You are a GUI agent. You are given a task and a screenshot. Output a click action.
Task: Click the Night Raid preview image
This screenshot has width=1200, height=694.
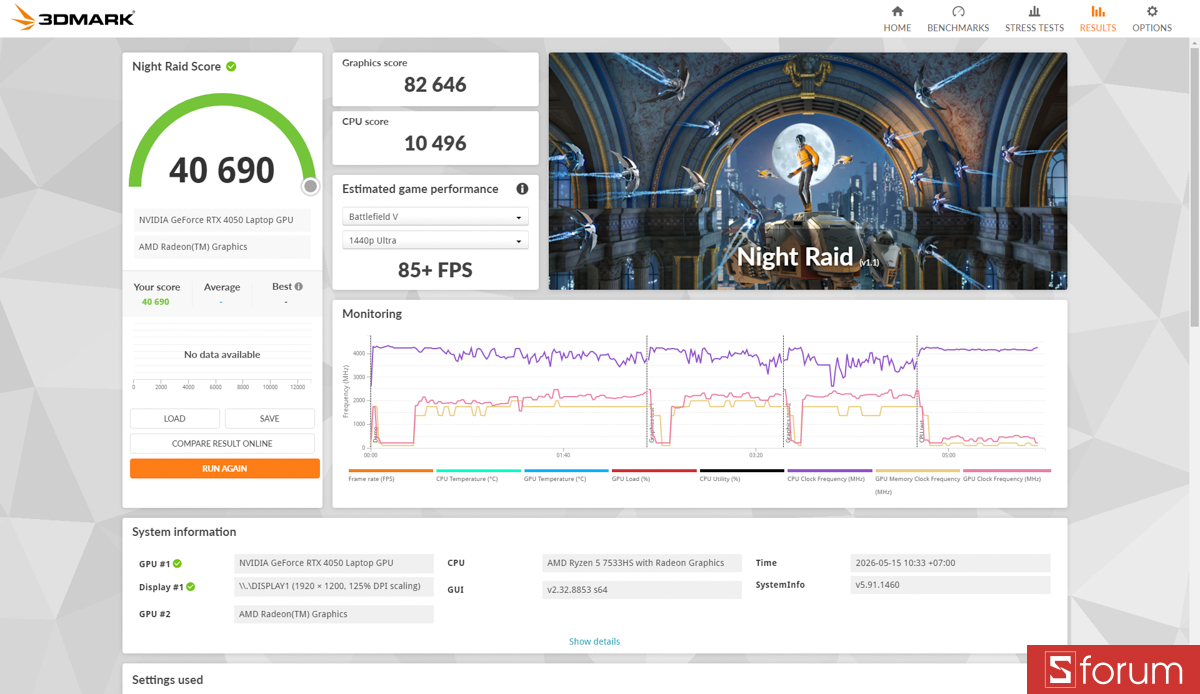808,171
